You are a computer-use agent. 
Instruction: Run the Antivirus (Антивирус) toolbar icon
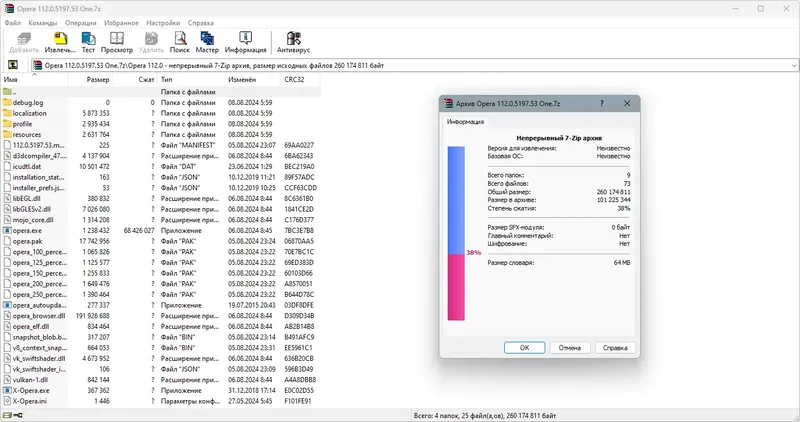point(293,39)
